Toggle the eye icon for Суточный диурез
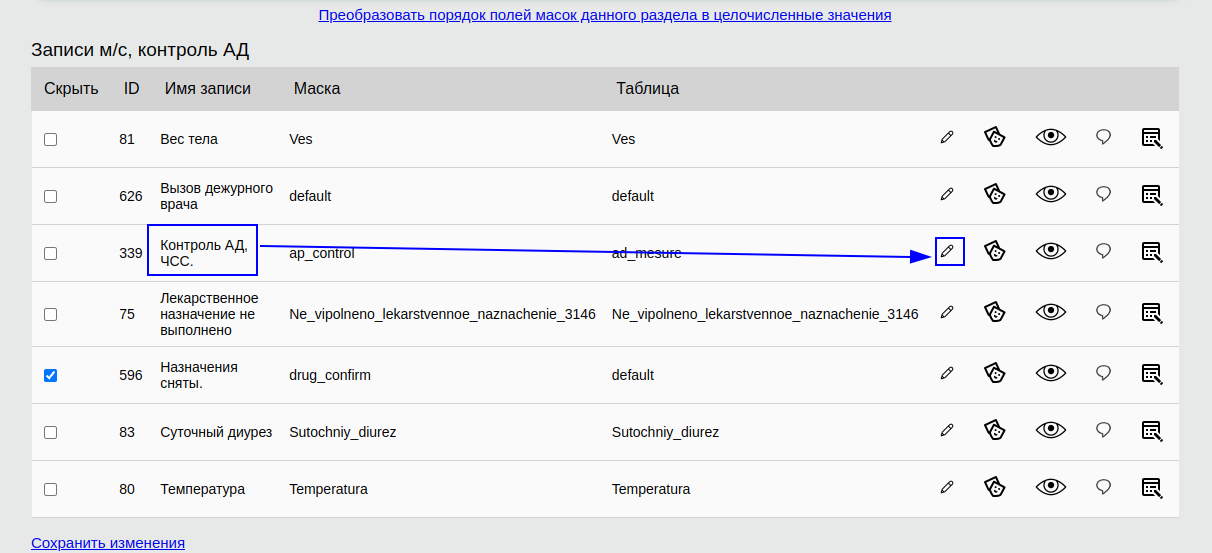Image resolution: width=1212 pixels, height=553 pixels. tap(1051, 430)
